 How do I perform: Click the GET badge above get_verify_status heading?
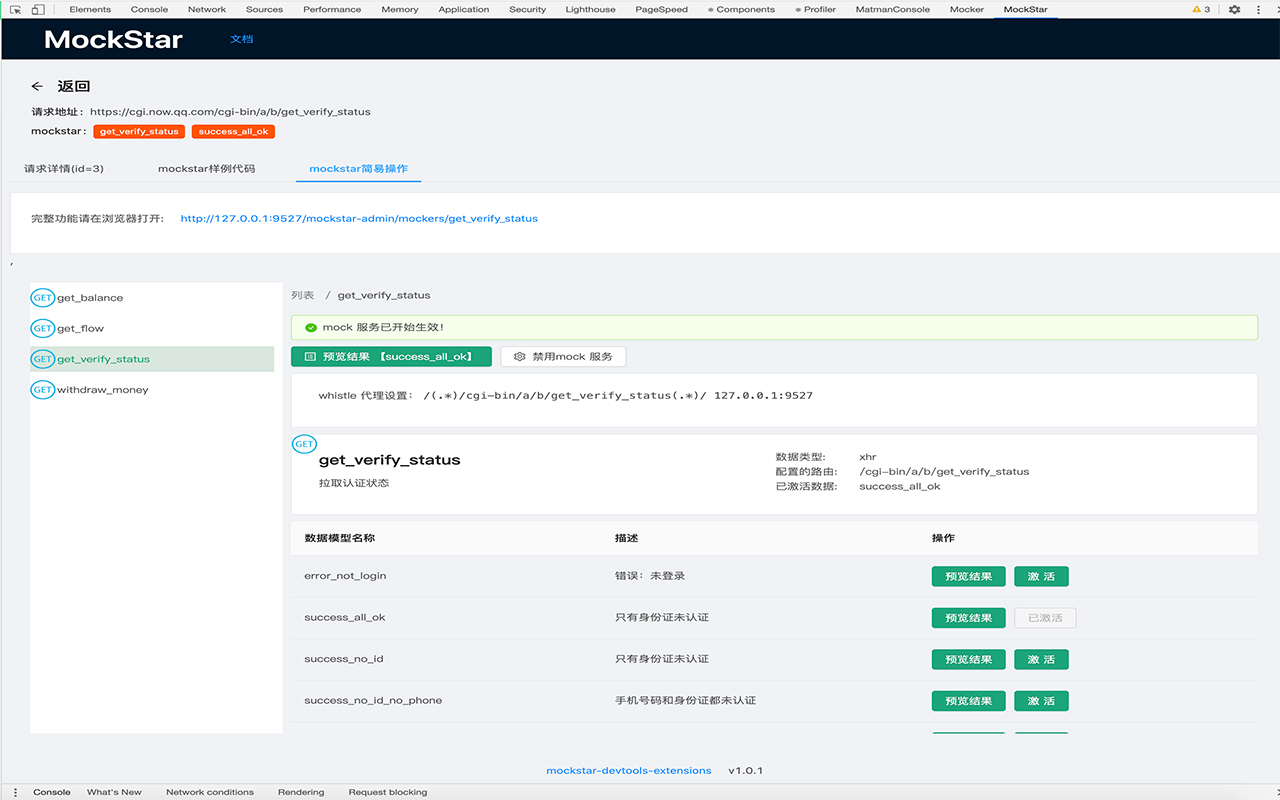point(304,444)
